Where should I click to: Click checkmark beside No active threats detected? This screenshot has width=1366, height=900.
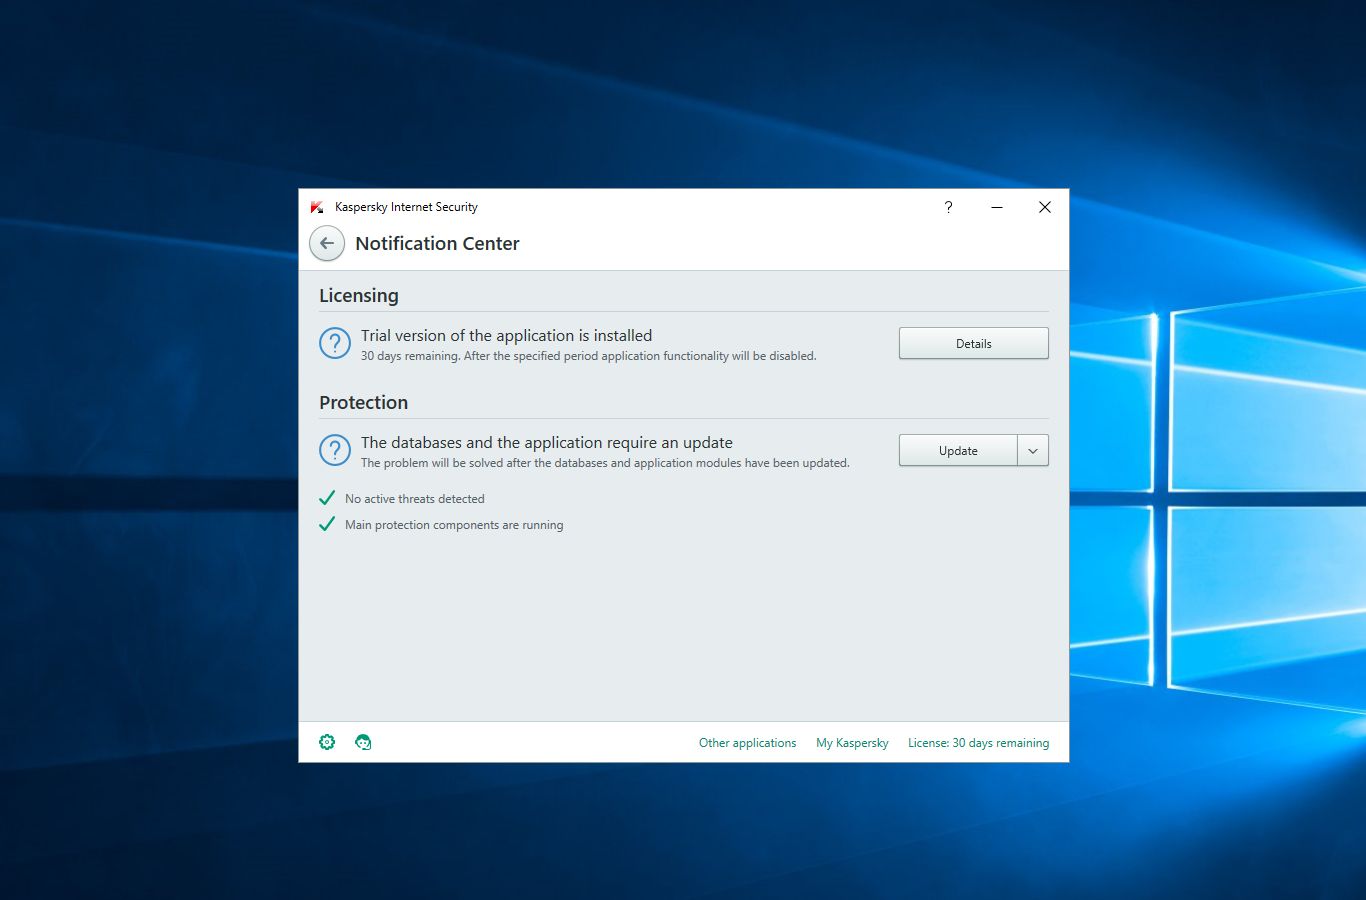click(x=326, y=498)
